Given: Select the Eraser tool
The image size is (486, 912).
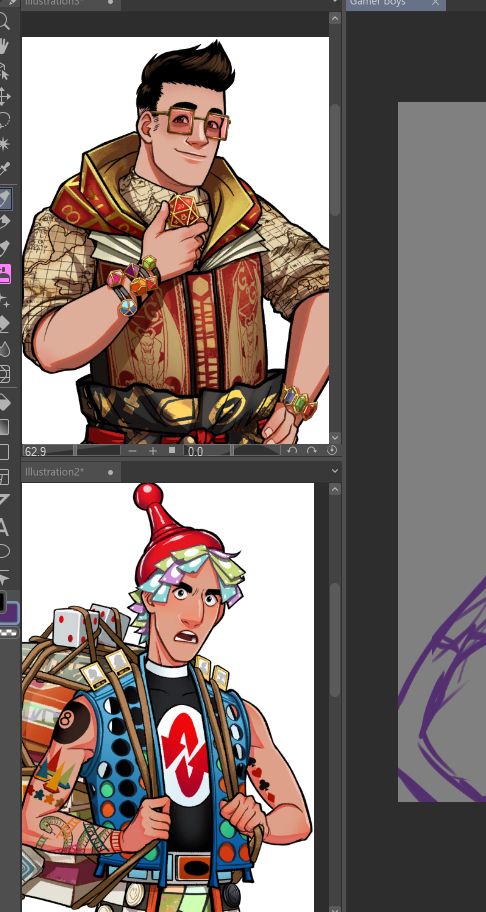Looking at the screenshot, I should tap(5, 325).
